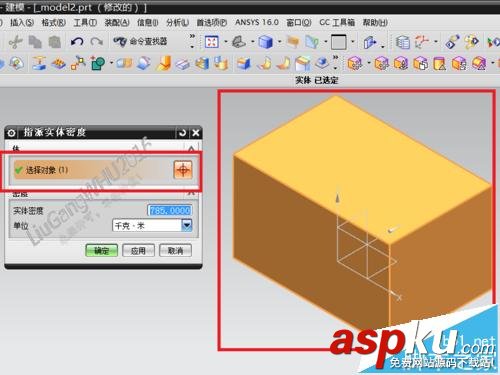Viewport: 500px width, 375px height.
Task: Open the 窗口(O) menu
Action: coord(299,23)
